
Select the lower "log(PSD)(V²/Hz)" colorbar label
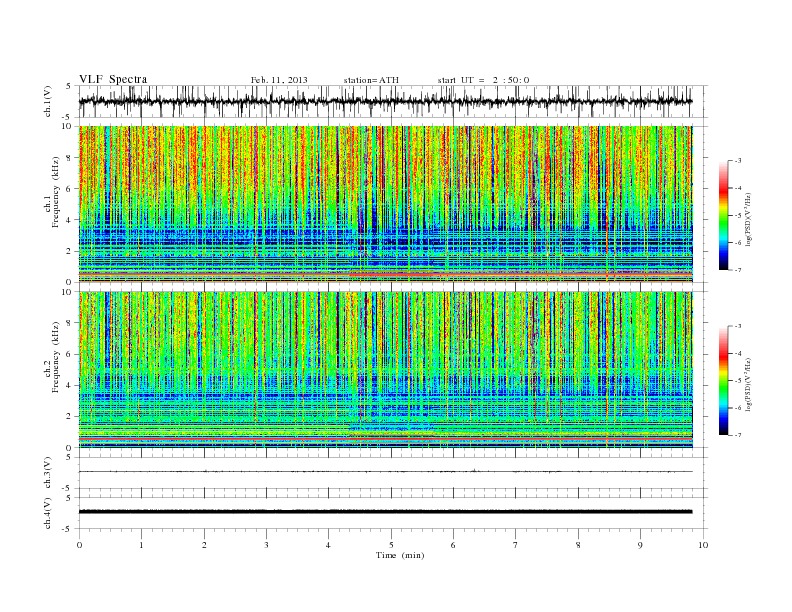pyautogui.click(x=749, y=383)
